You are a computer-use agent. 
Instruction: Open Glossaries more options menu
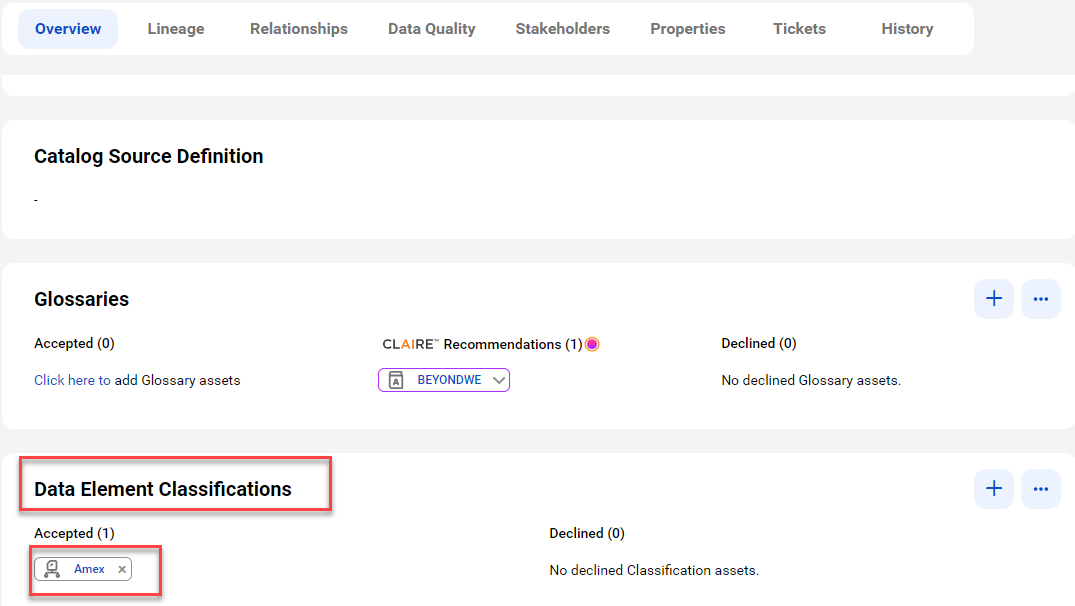click(1041, 299)
